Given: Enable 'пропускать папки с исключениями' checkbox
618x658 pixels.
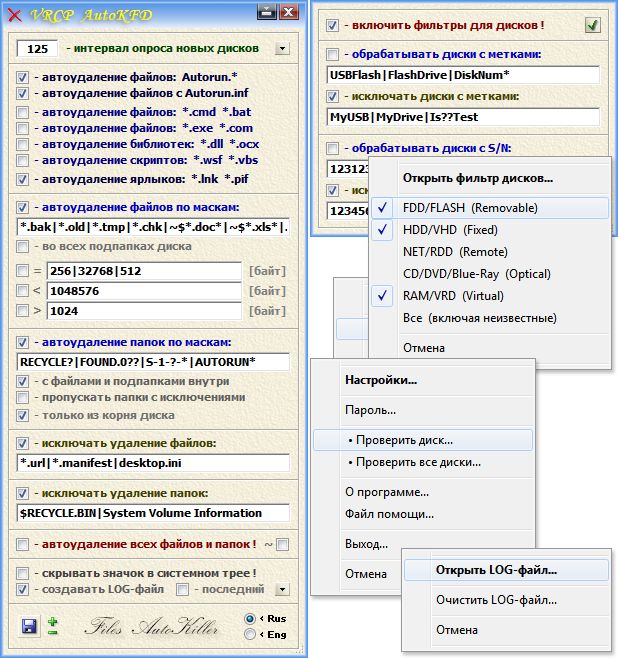Looking at the screenshot, I should pyautogui.click(x=23, y=397).
